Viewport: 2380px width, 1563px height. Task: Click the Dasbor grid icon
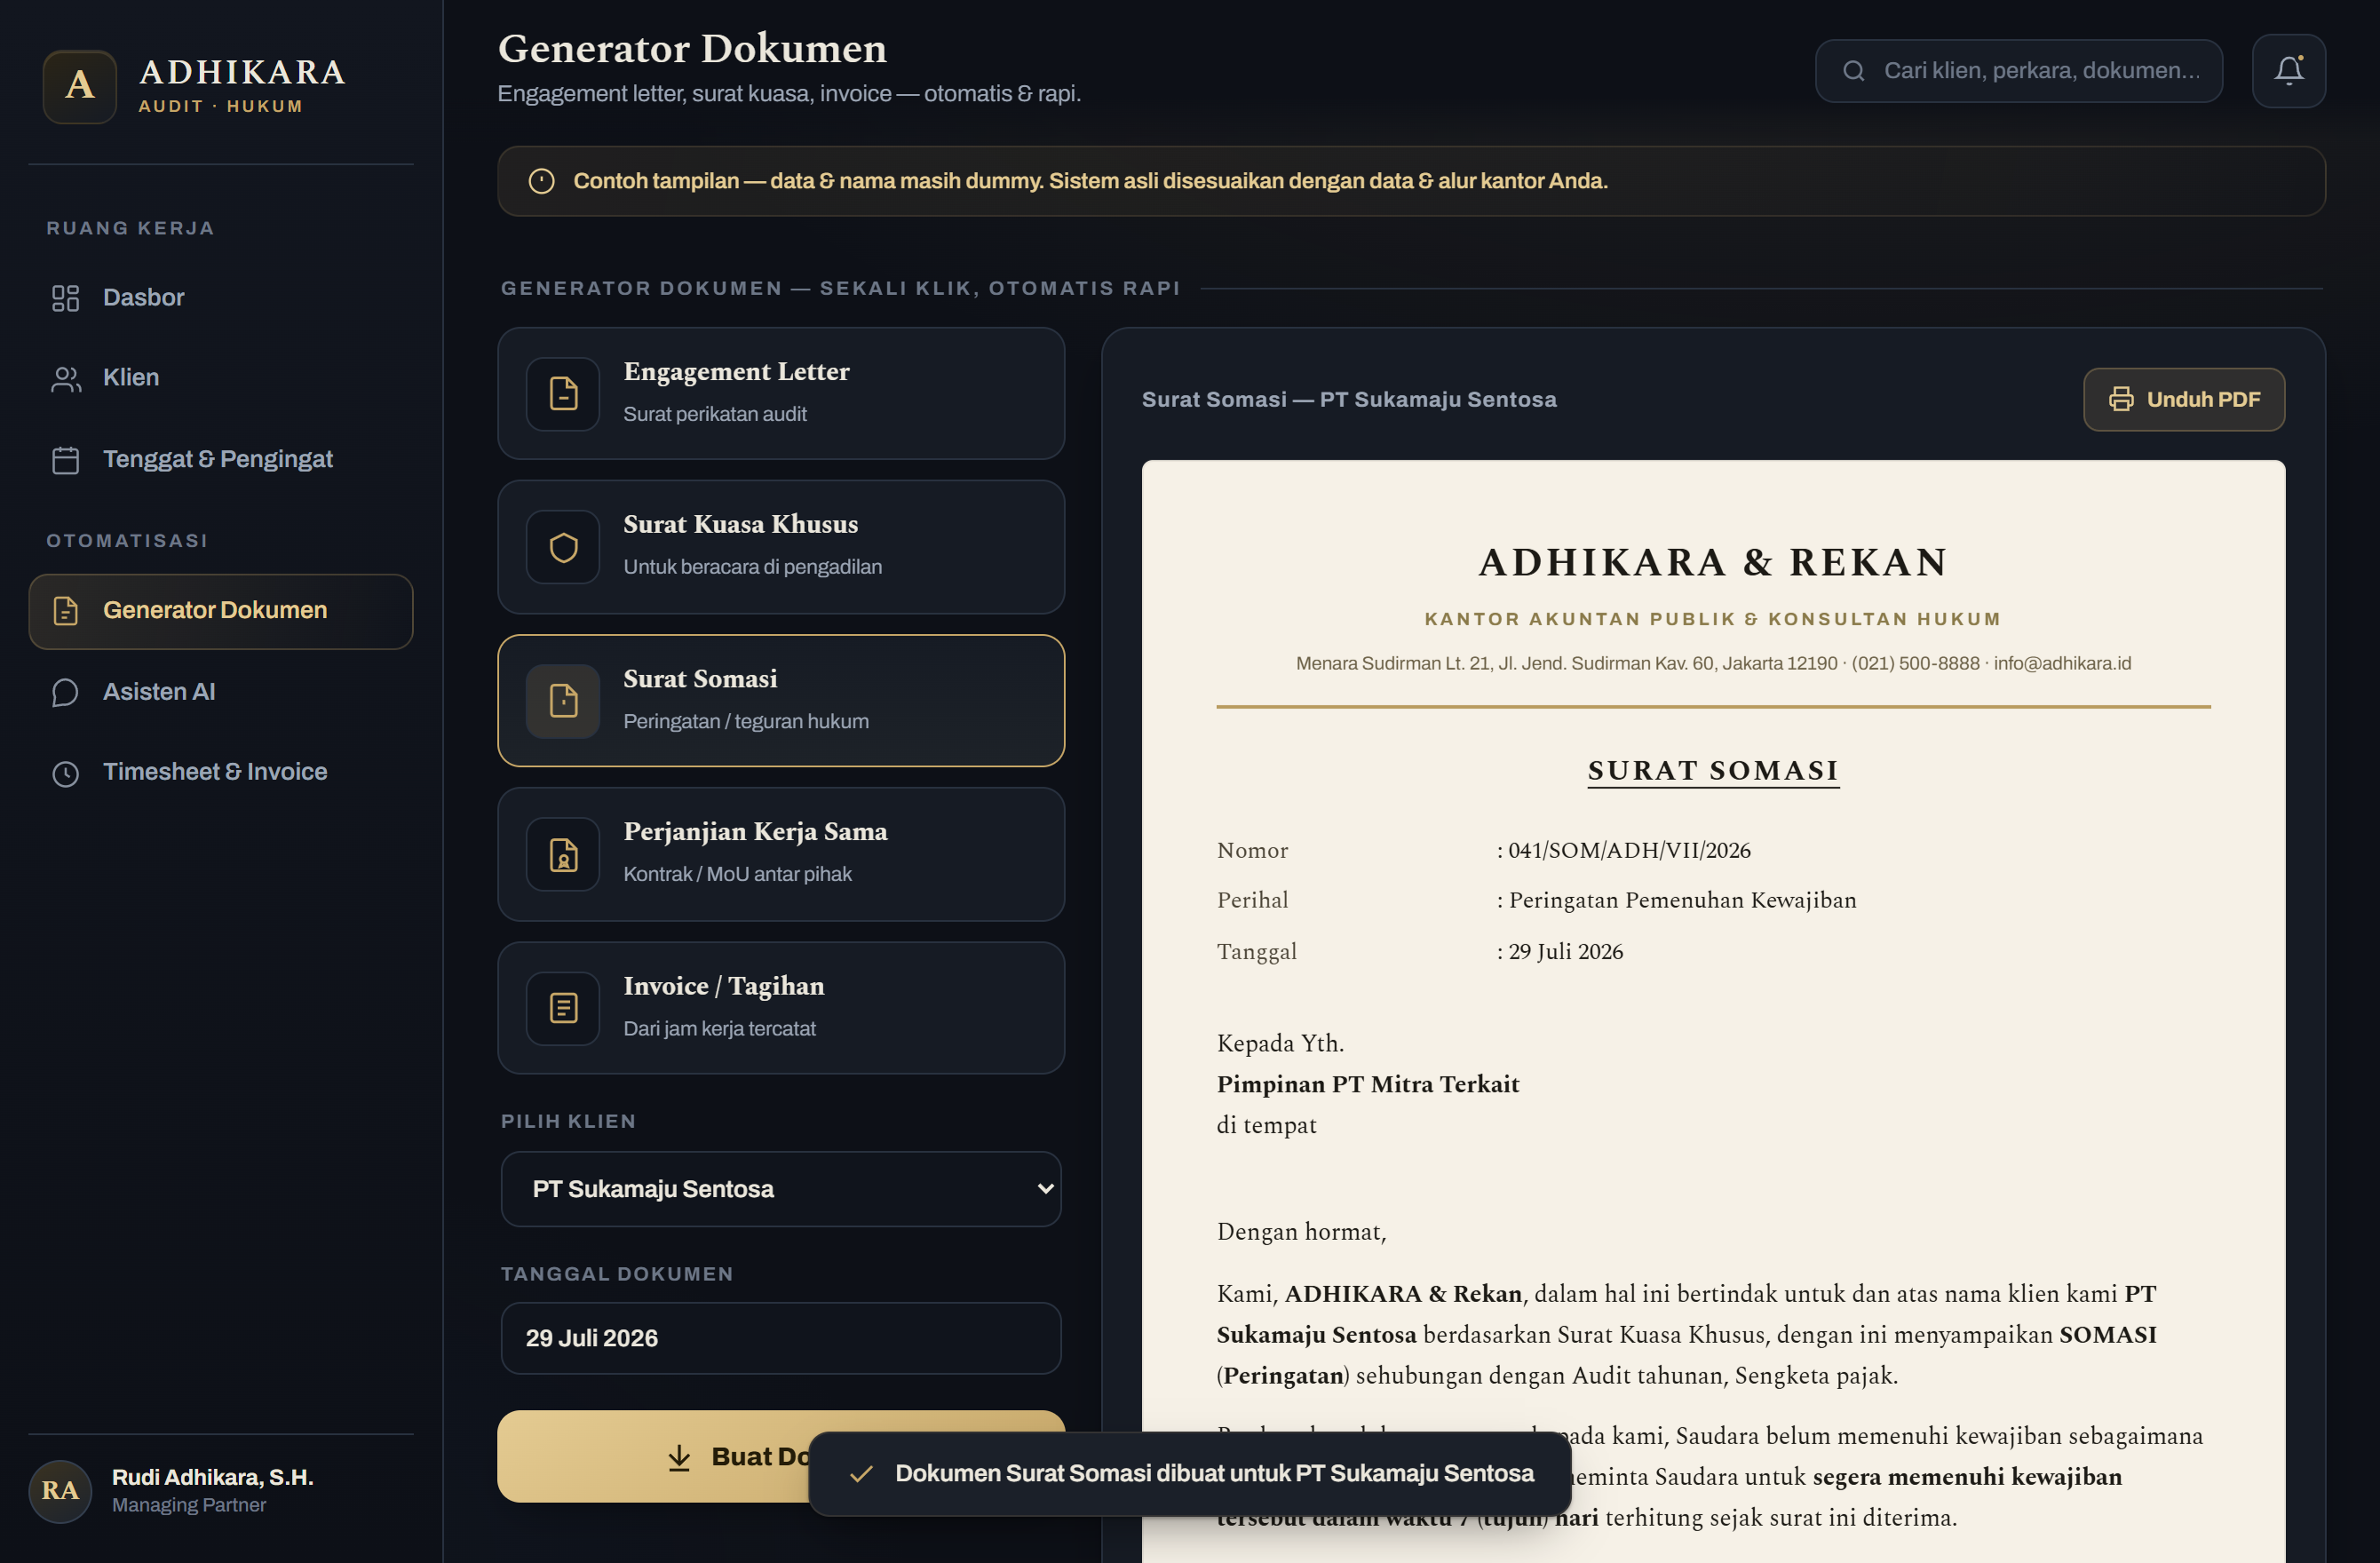(65, 298)
